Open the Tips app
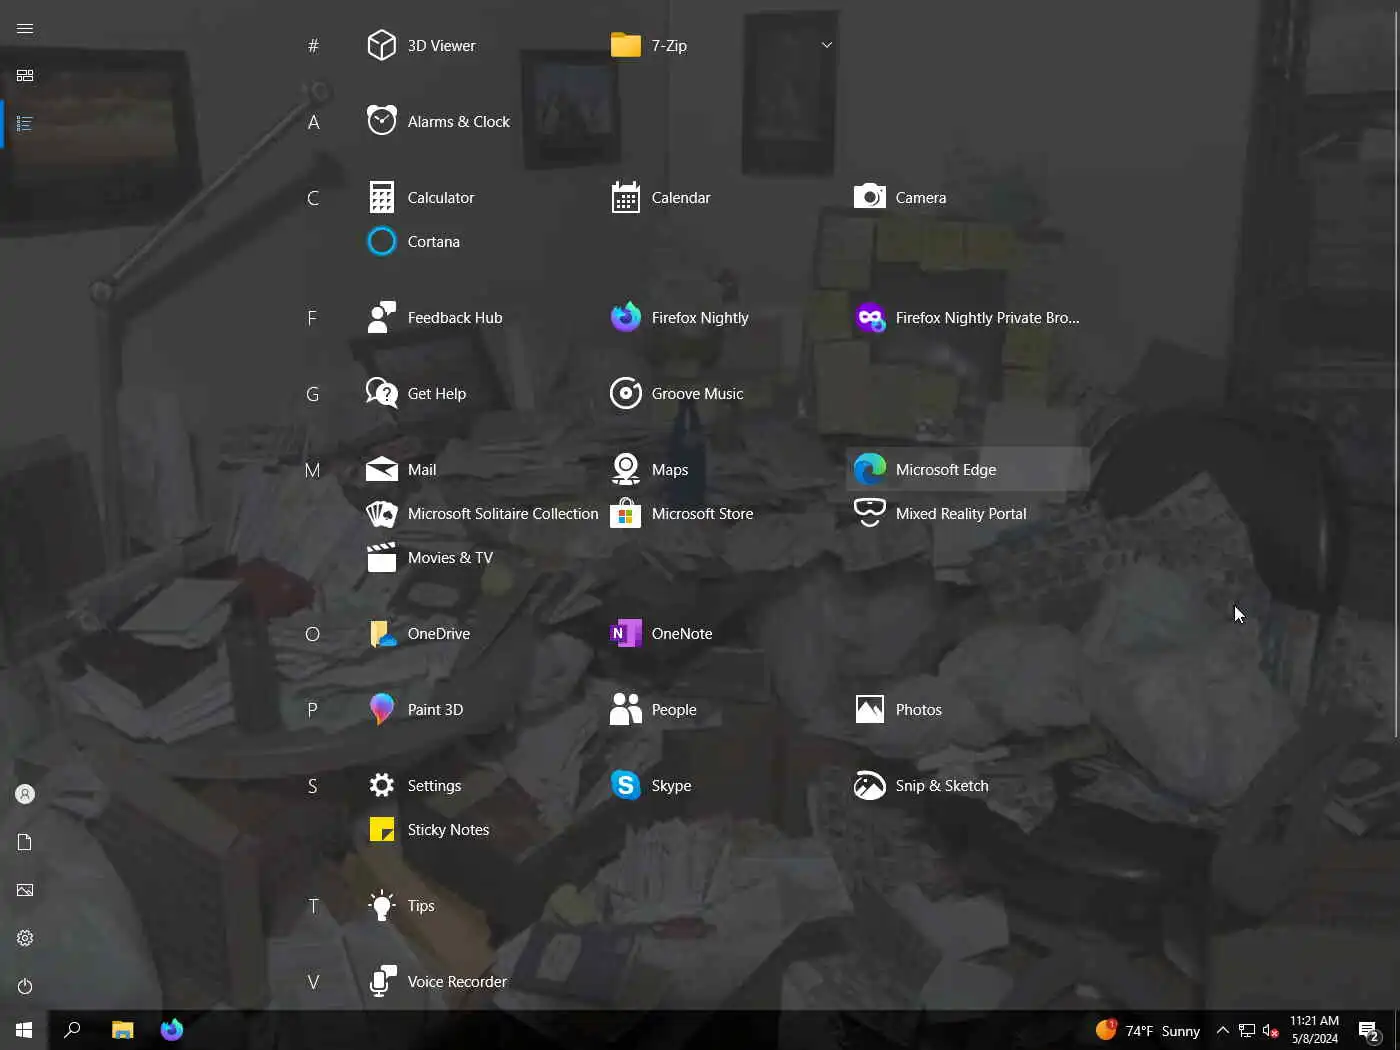This screenshot has width=1400, height=1050. click(x=479, y=905)
